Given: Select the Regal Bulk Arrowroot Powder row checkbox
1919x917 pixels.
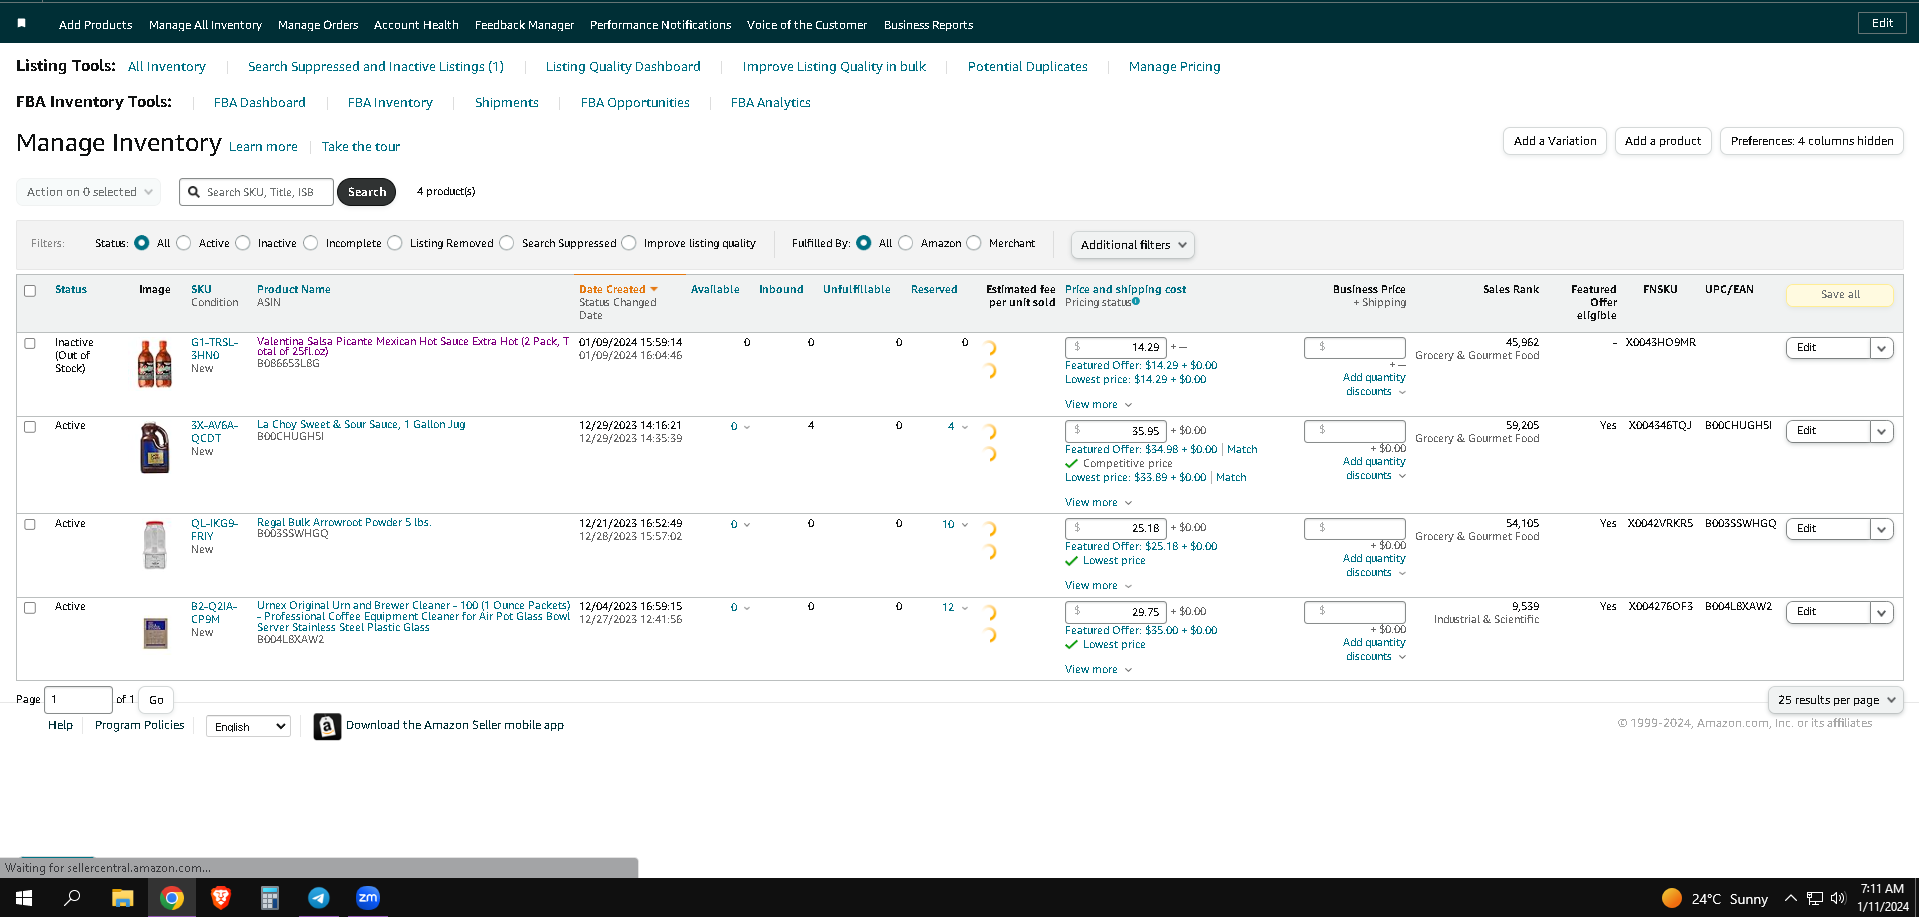Looking at the screenshot, I should click(30, 524).
